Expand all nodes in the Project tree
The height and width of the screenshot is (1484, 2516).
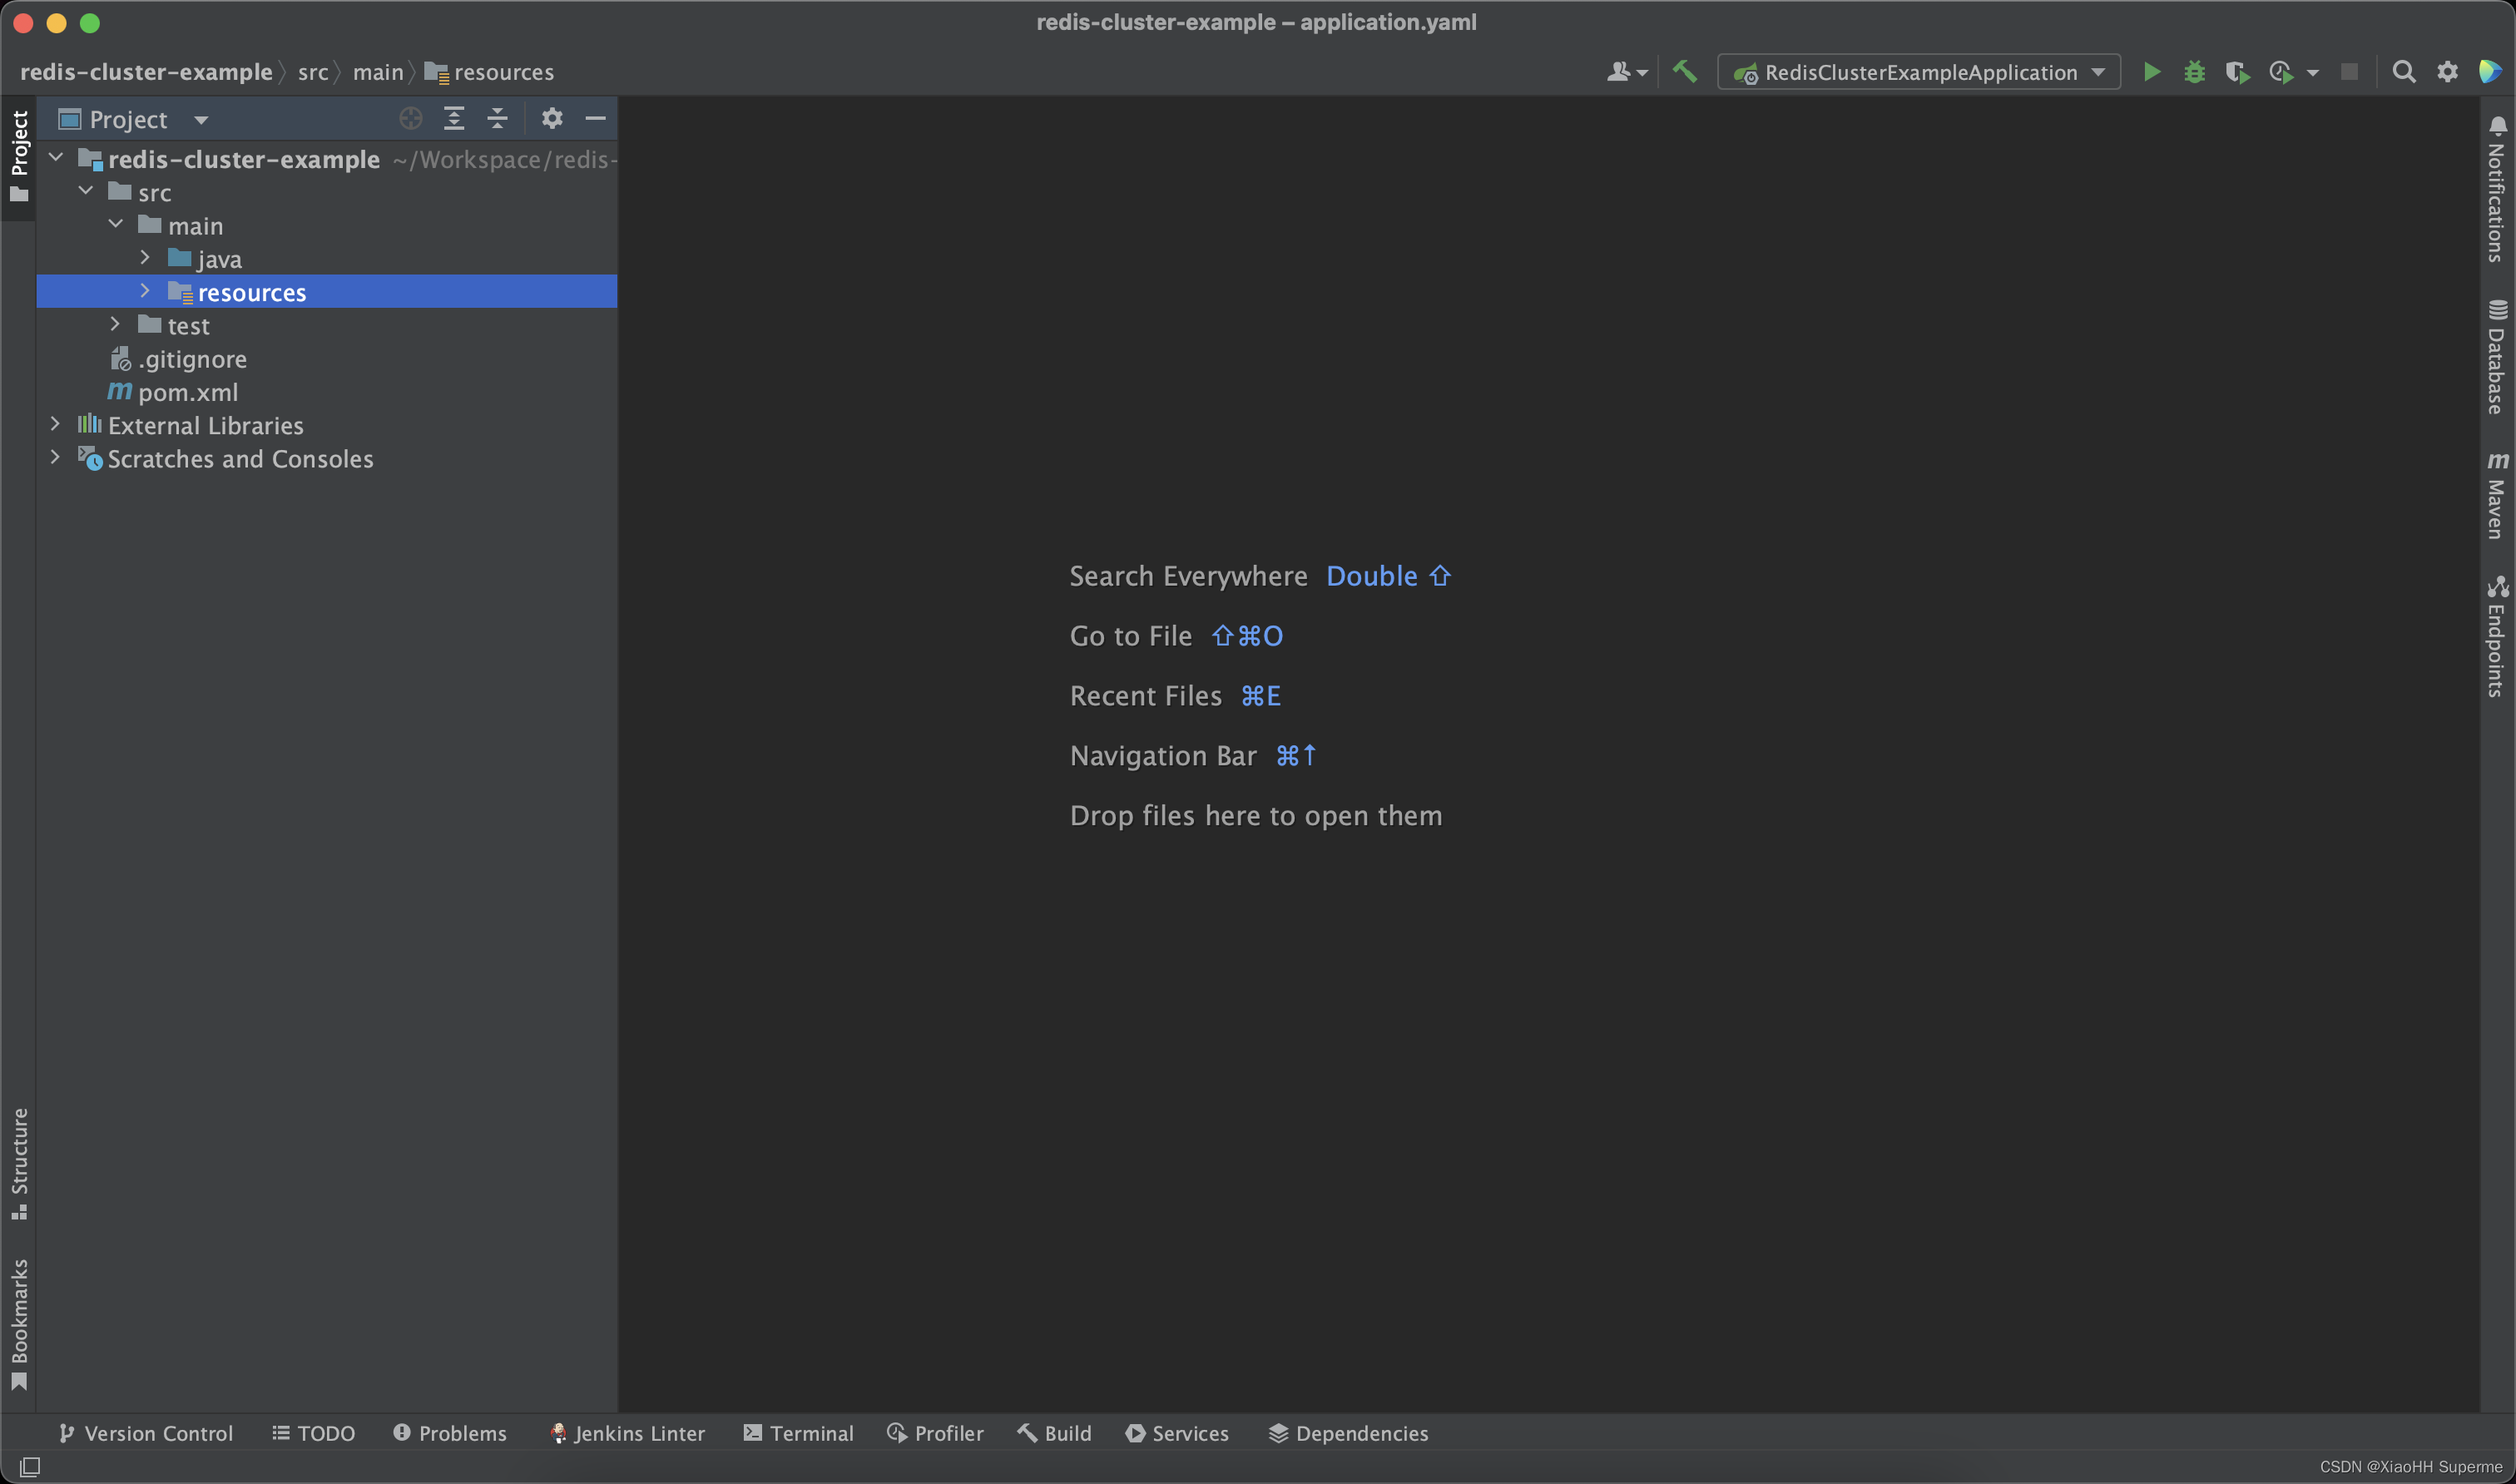454,118
